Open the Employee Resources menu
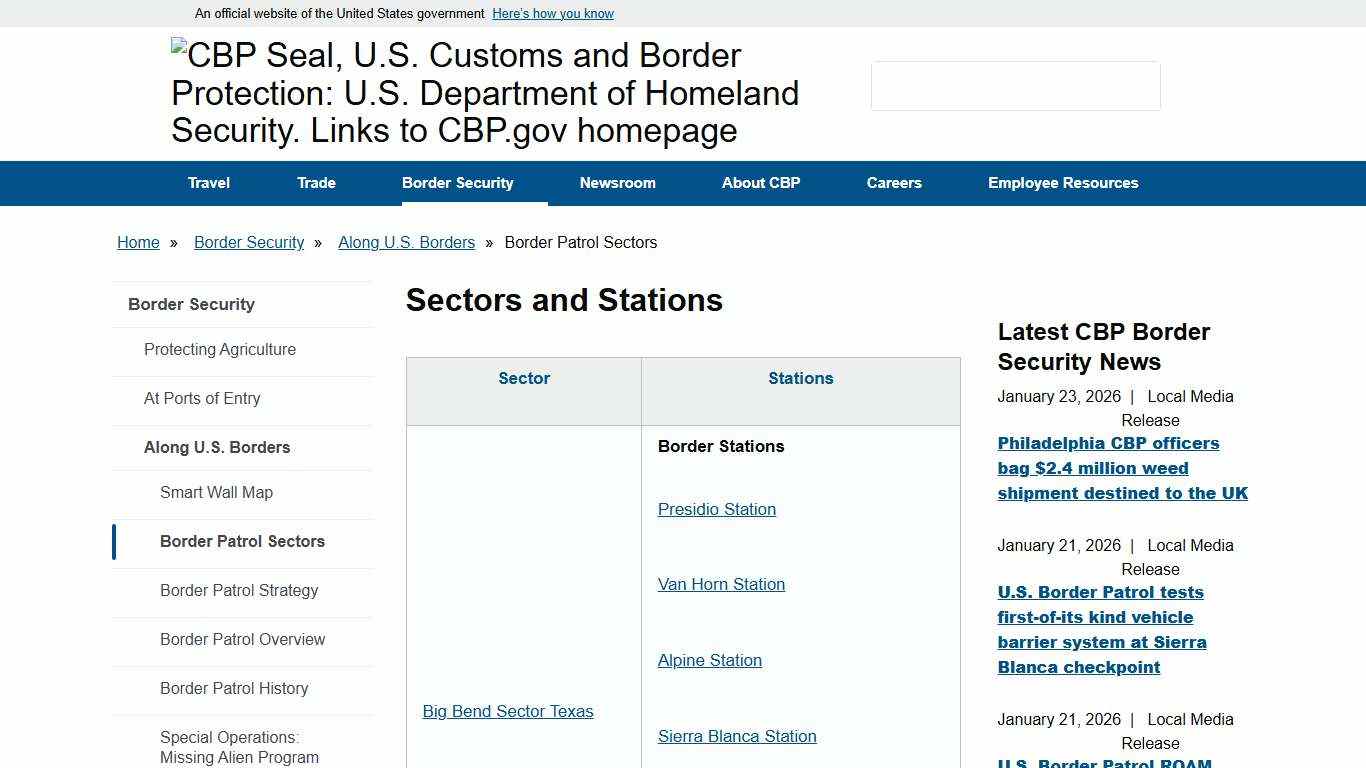 pyautogui.click(x=1063, y=183)
